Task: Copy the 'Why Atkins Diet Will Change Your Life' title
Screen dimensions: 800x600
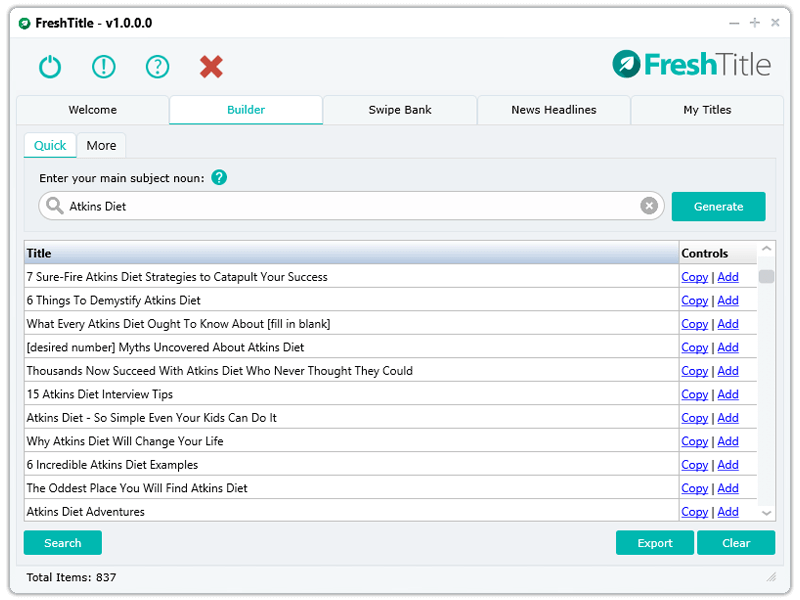Action: pos(694,441)
